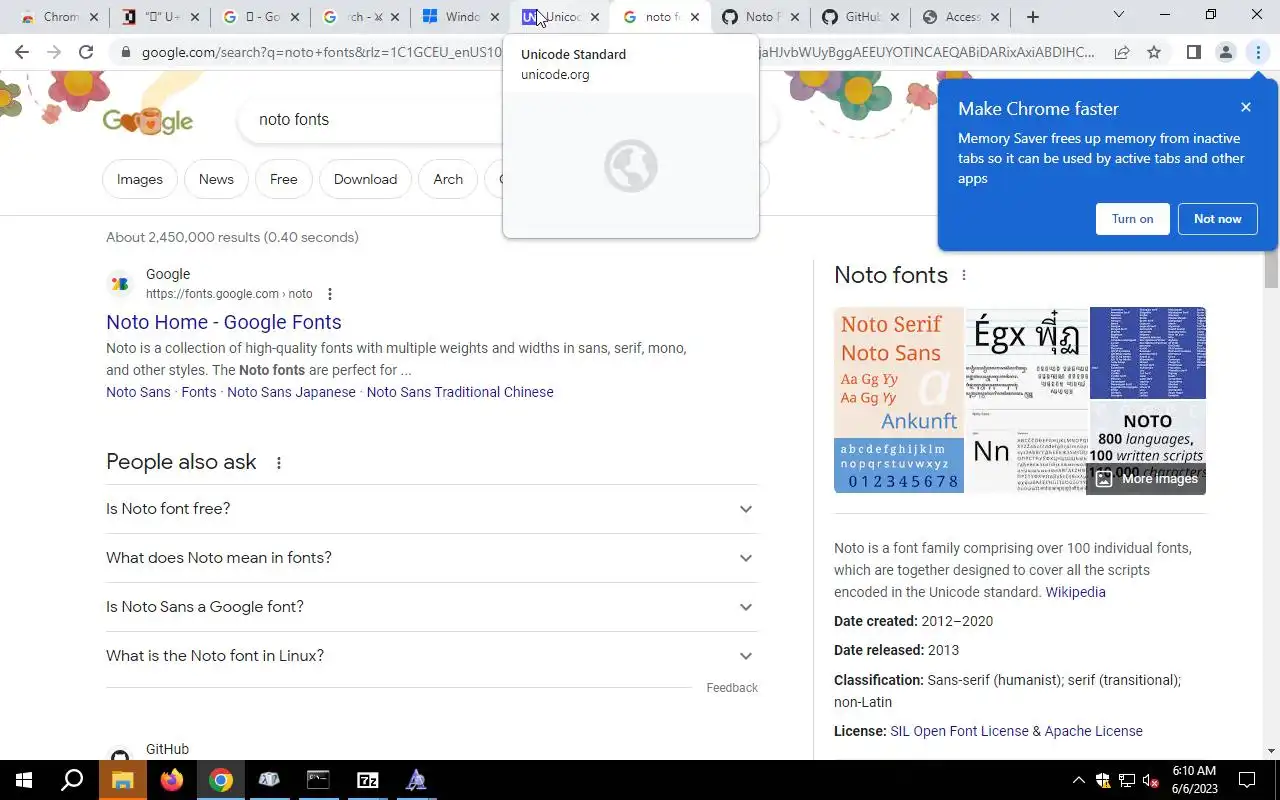Expand 'Is Noto font free?' question
The image size is (1280, 800).
431,509
